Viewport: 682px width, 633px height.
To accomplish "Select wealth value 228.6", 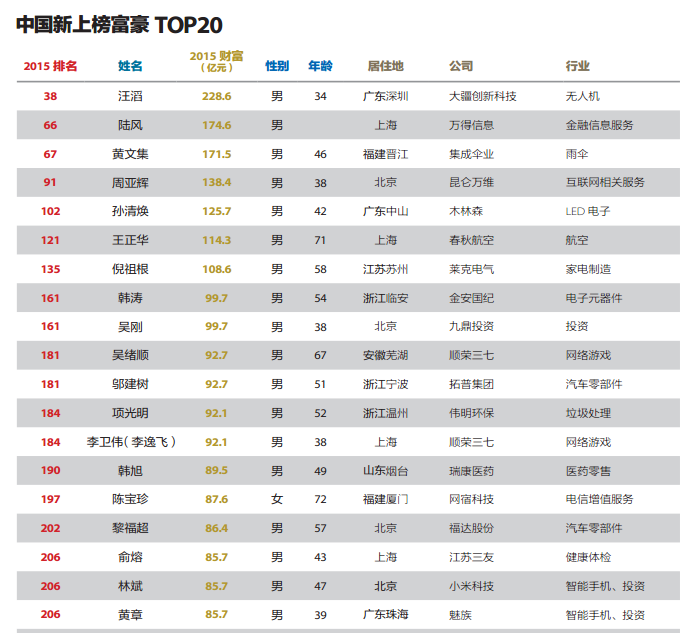I will [217, 96].
